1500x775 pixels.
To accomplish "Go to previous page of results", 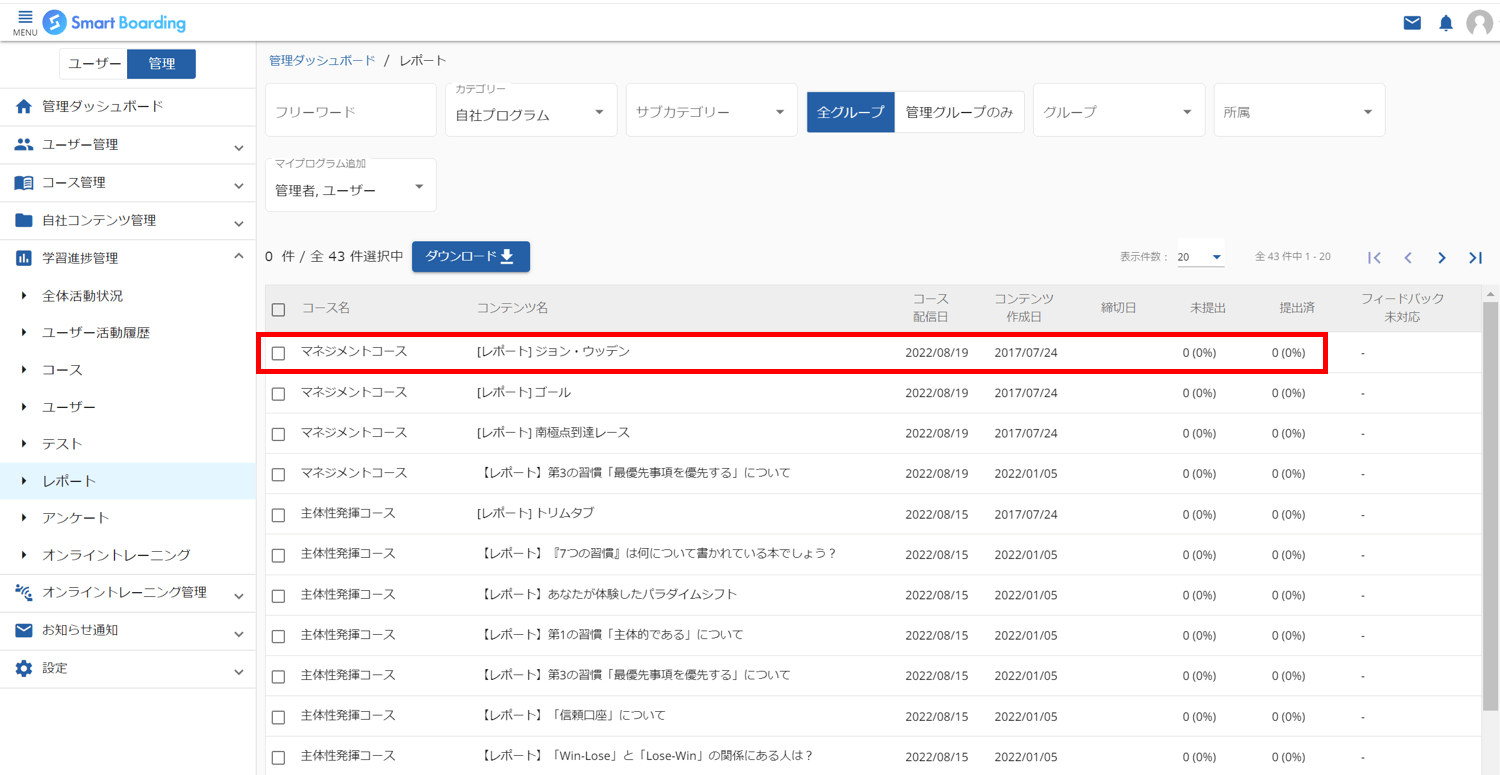I will [x=1408, y=258].
